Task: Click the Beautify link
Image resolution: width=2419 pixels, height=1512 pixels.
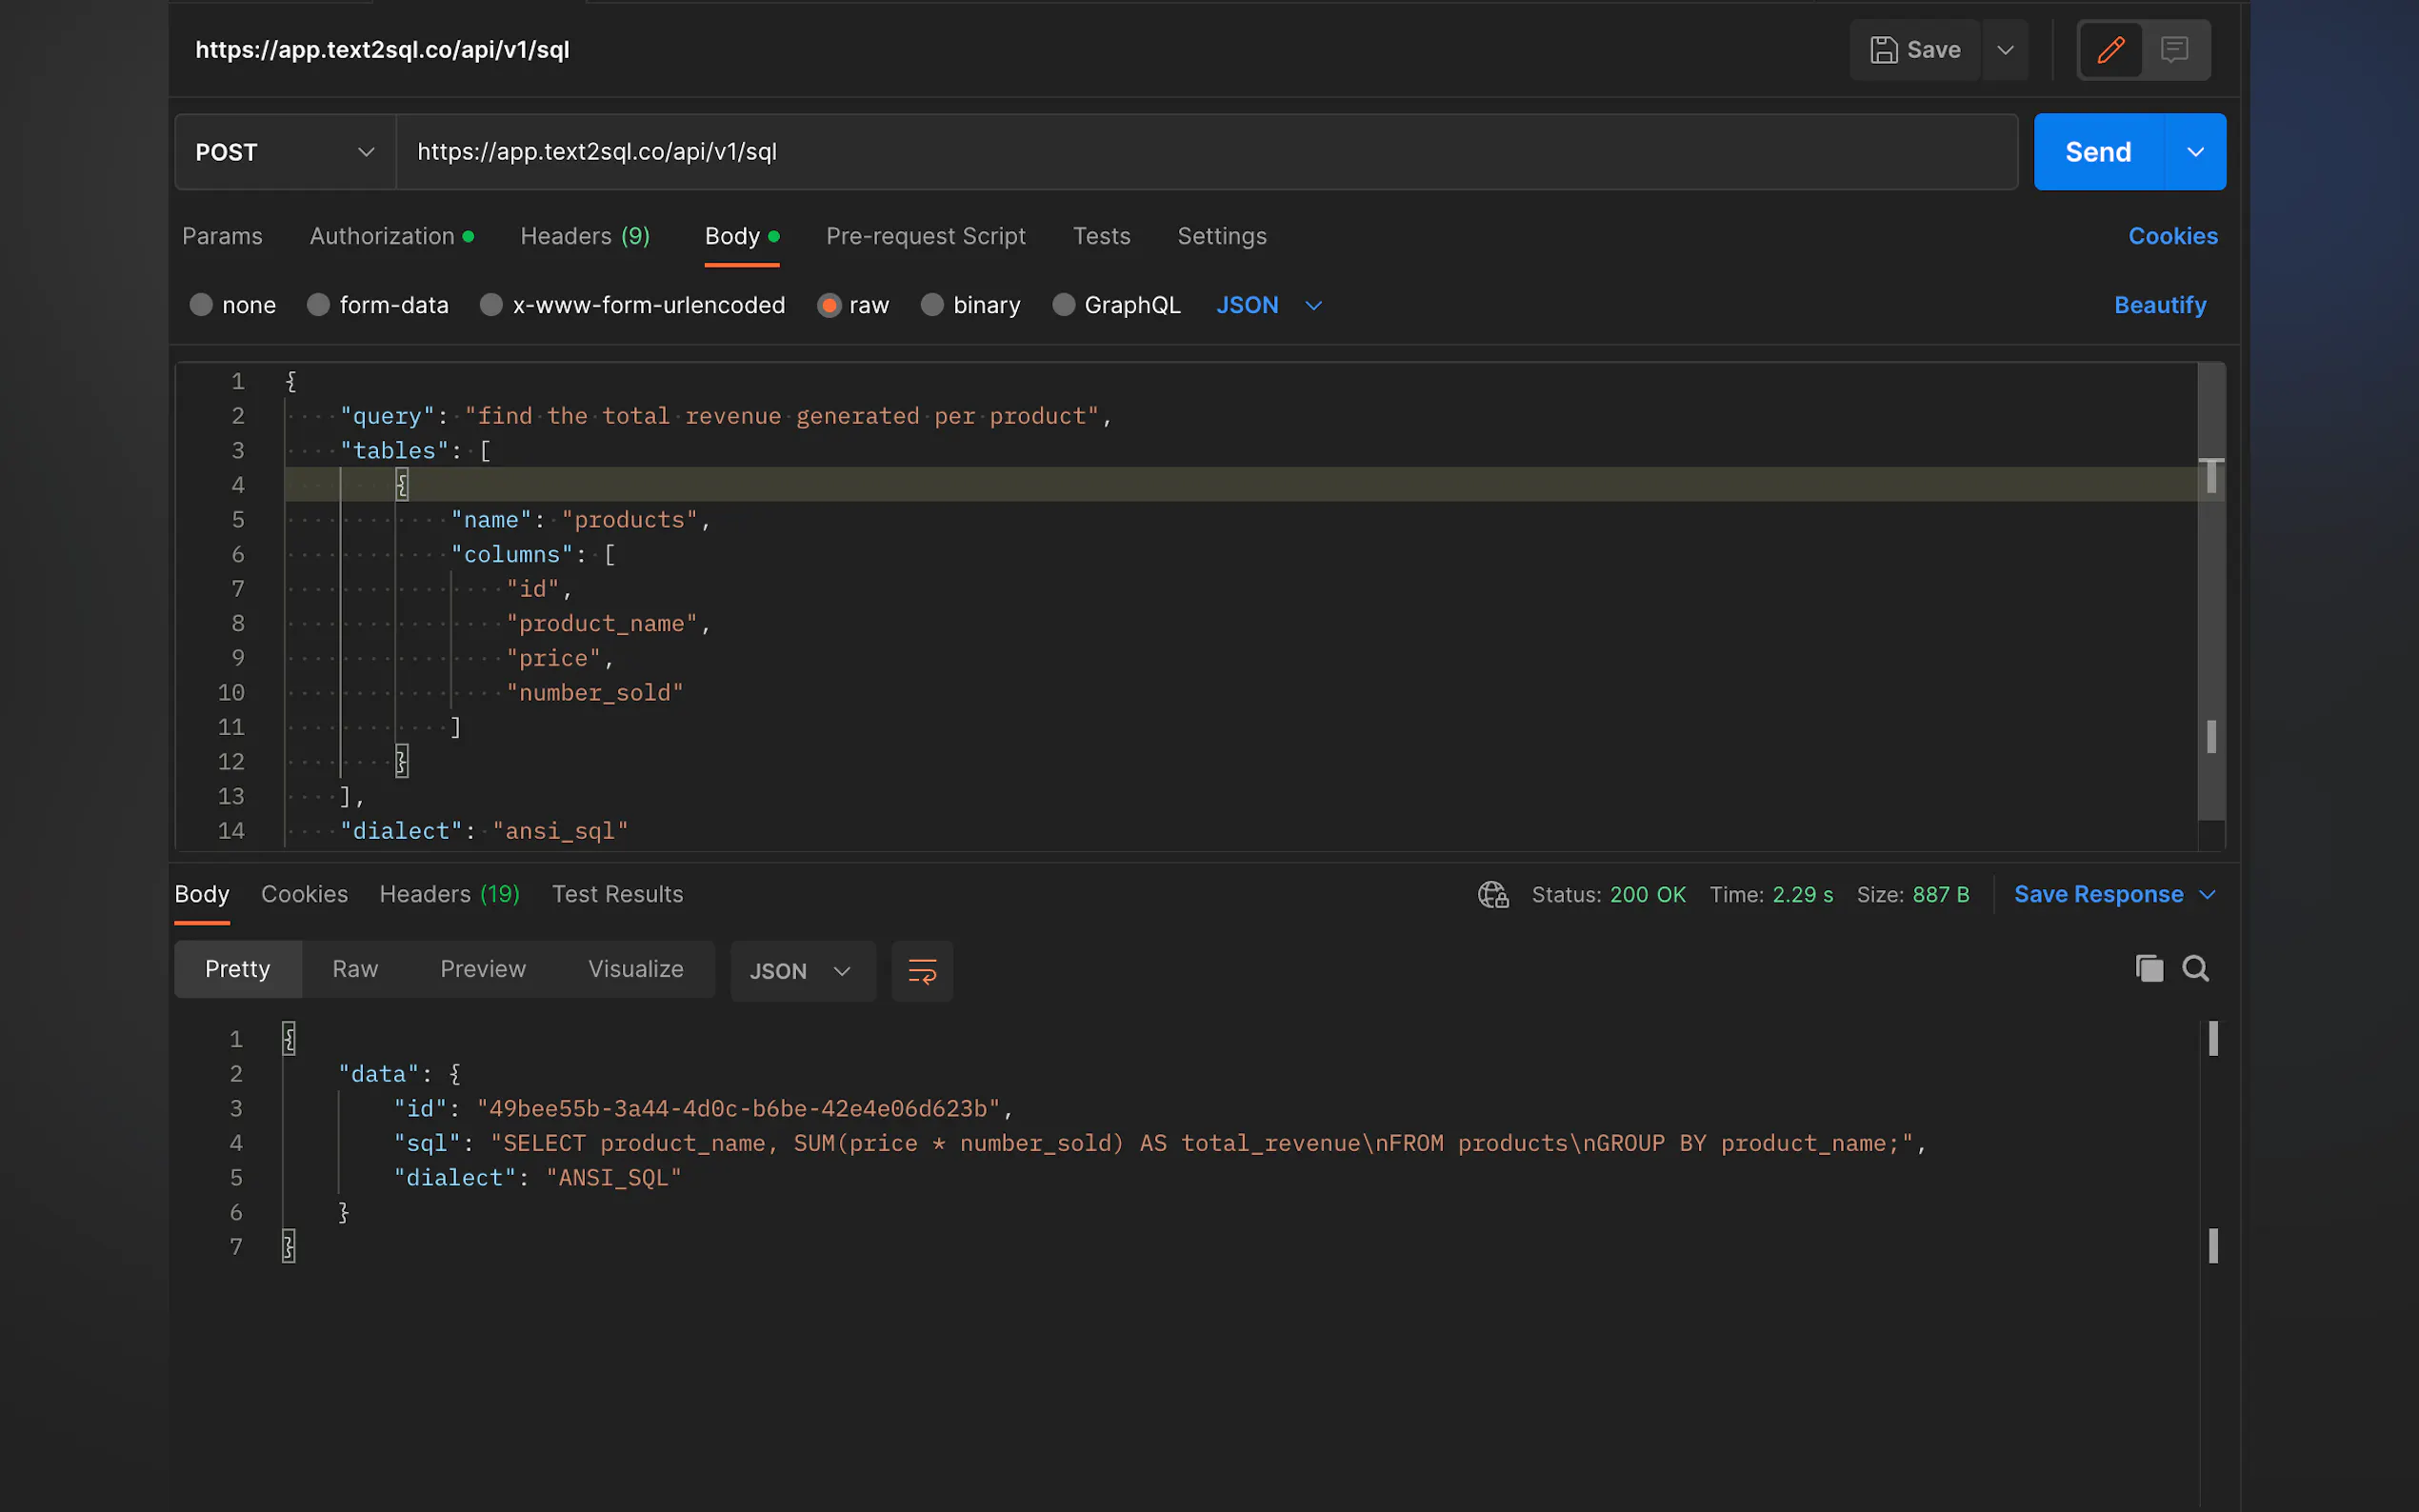Action: [x=2159, y=305]
